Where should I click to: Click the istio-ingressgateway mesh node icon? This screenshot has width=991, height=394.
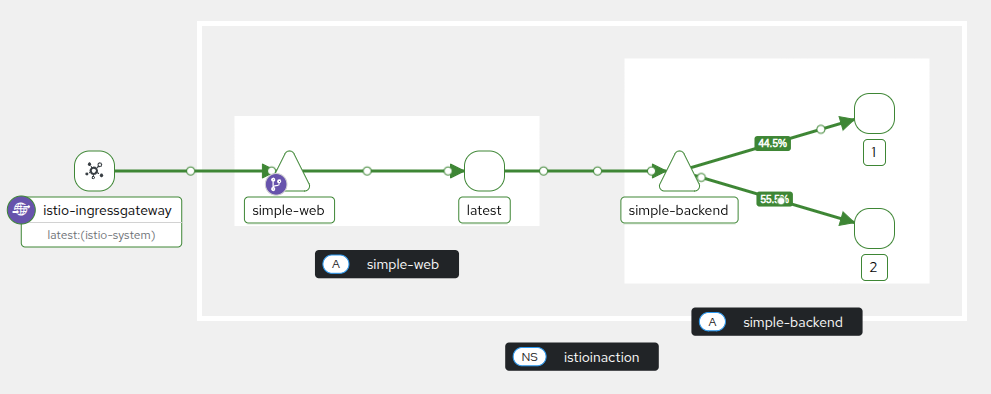(x=94, y=171)
